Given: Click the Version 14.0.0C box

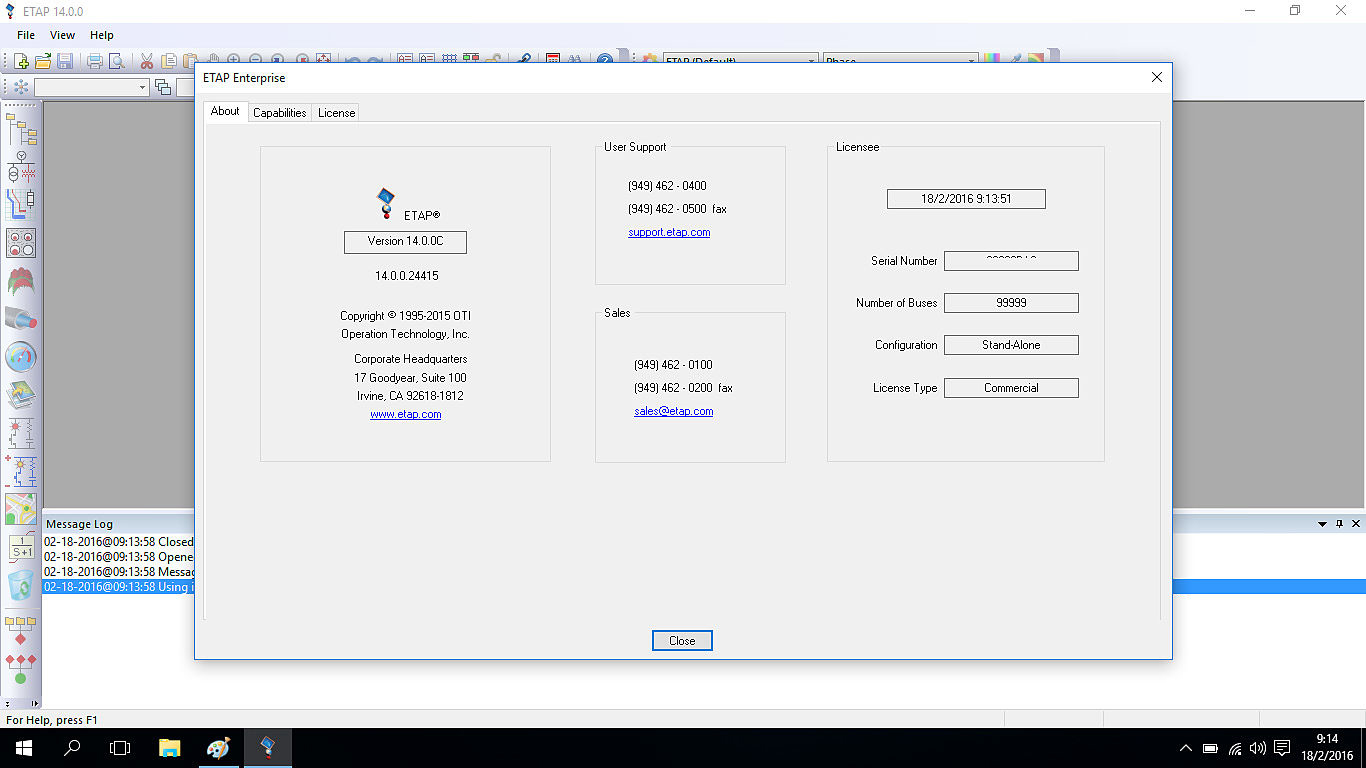Looking at the screenshot, I should pyautogui.click(x=405, y=242).
